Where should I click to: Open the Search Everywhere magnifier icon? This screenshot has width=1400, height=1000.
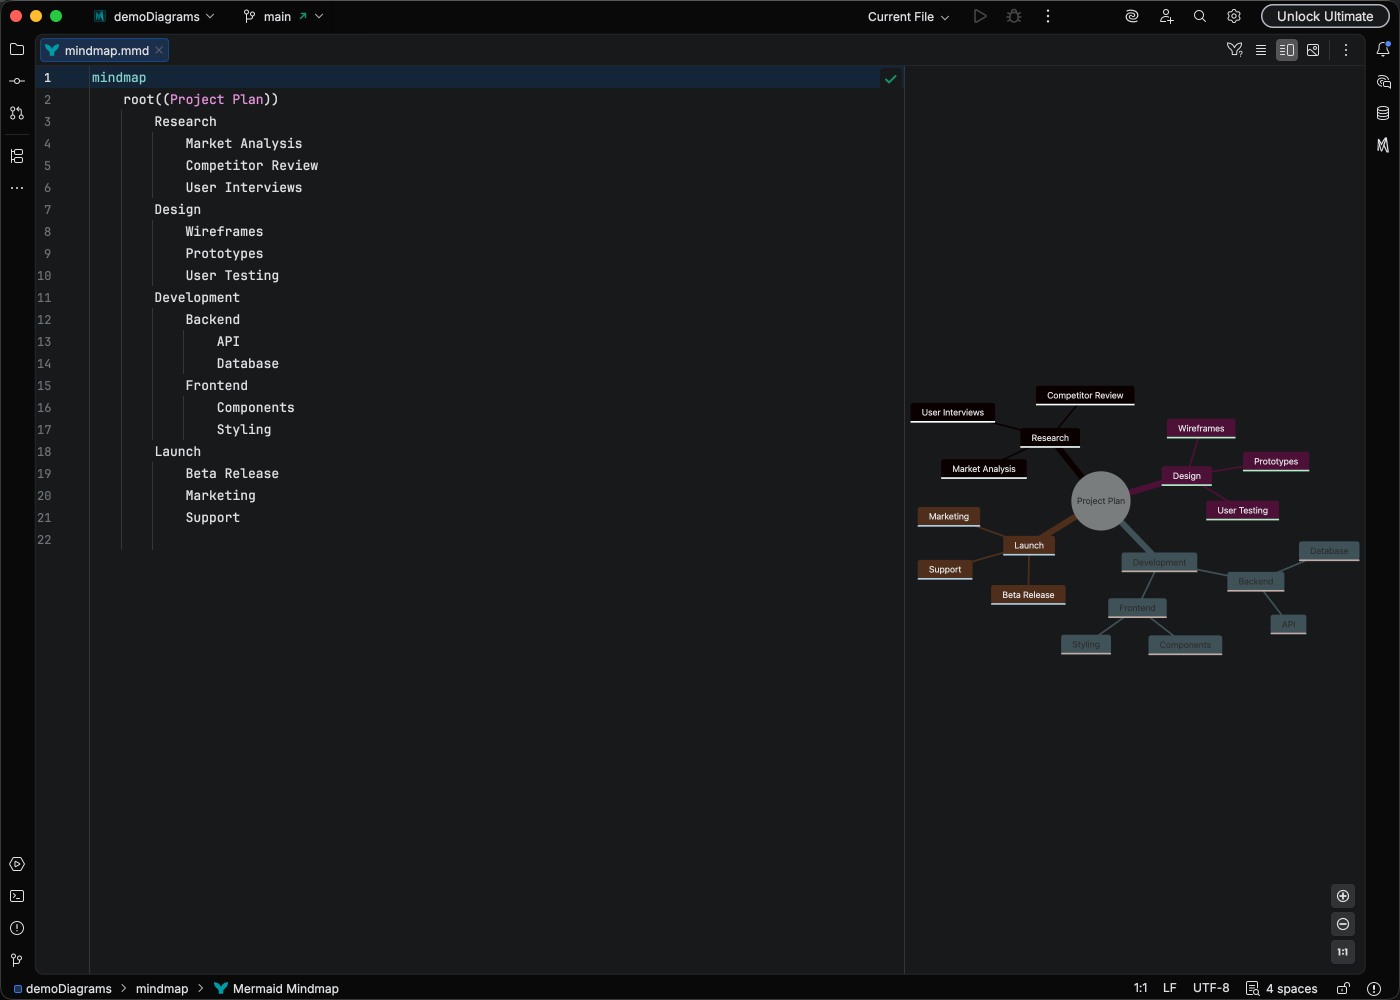[1199, 16]
